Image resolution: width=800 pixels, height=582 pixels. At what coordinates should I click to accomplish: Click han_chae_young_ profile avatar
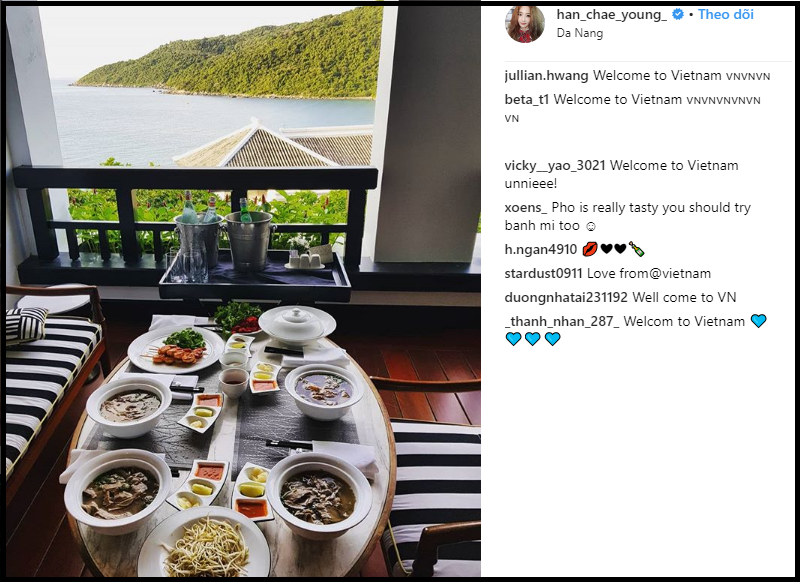click(525, 24)
